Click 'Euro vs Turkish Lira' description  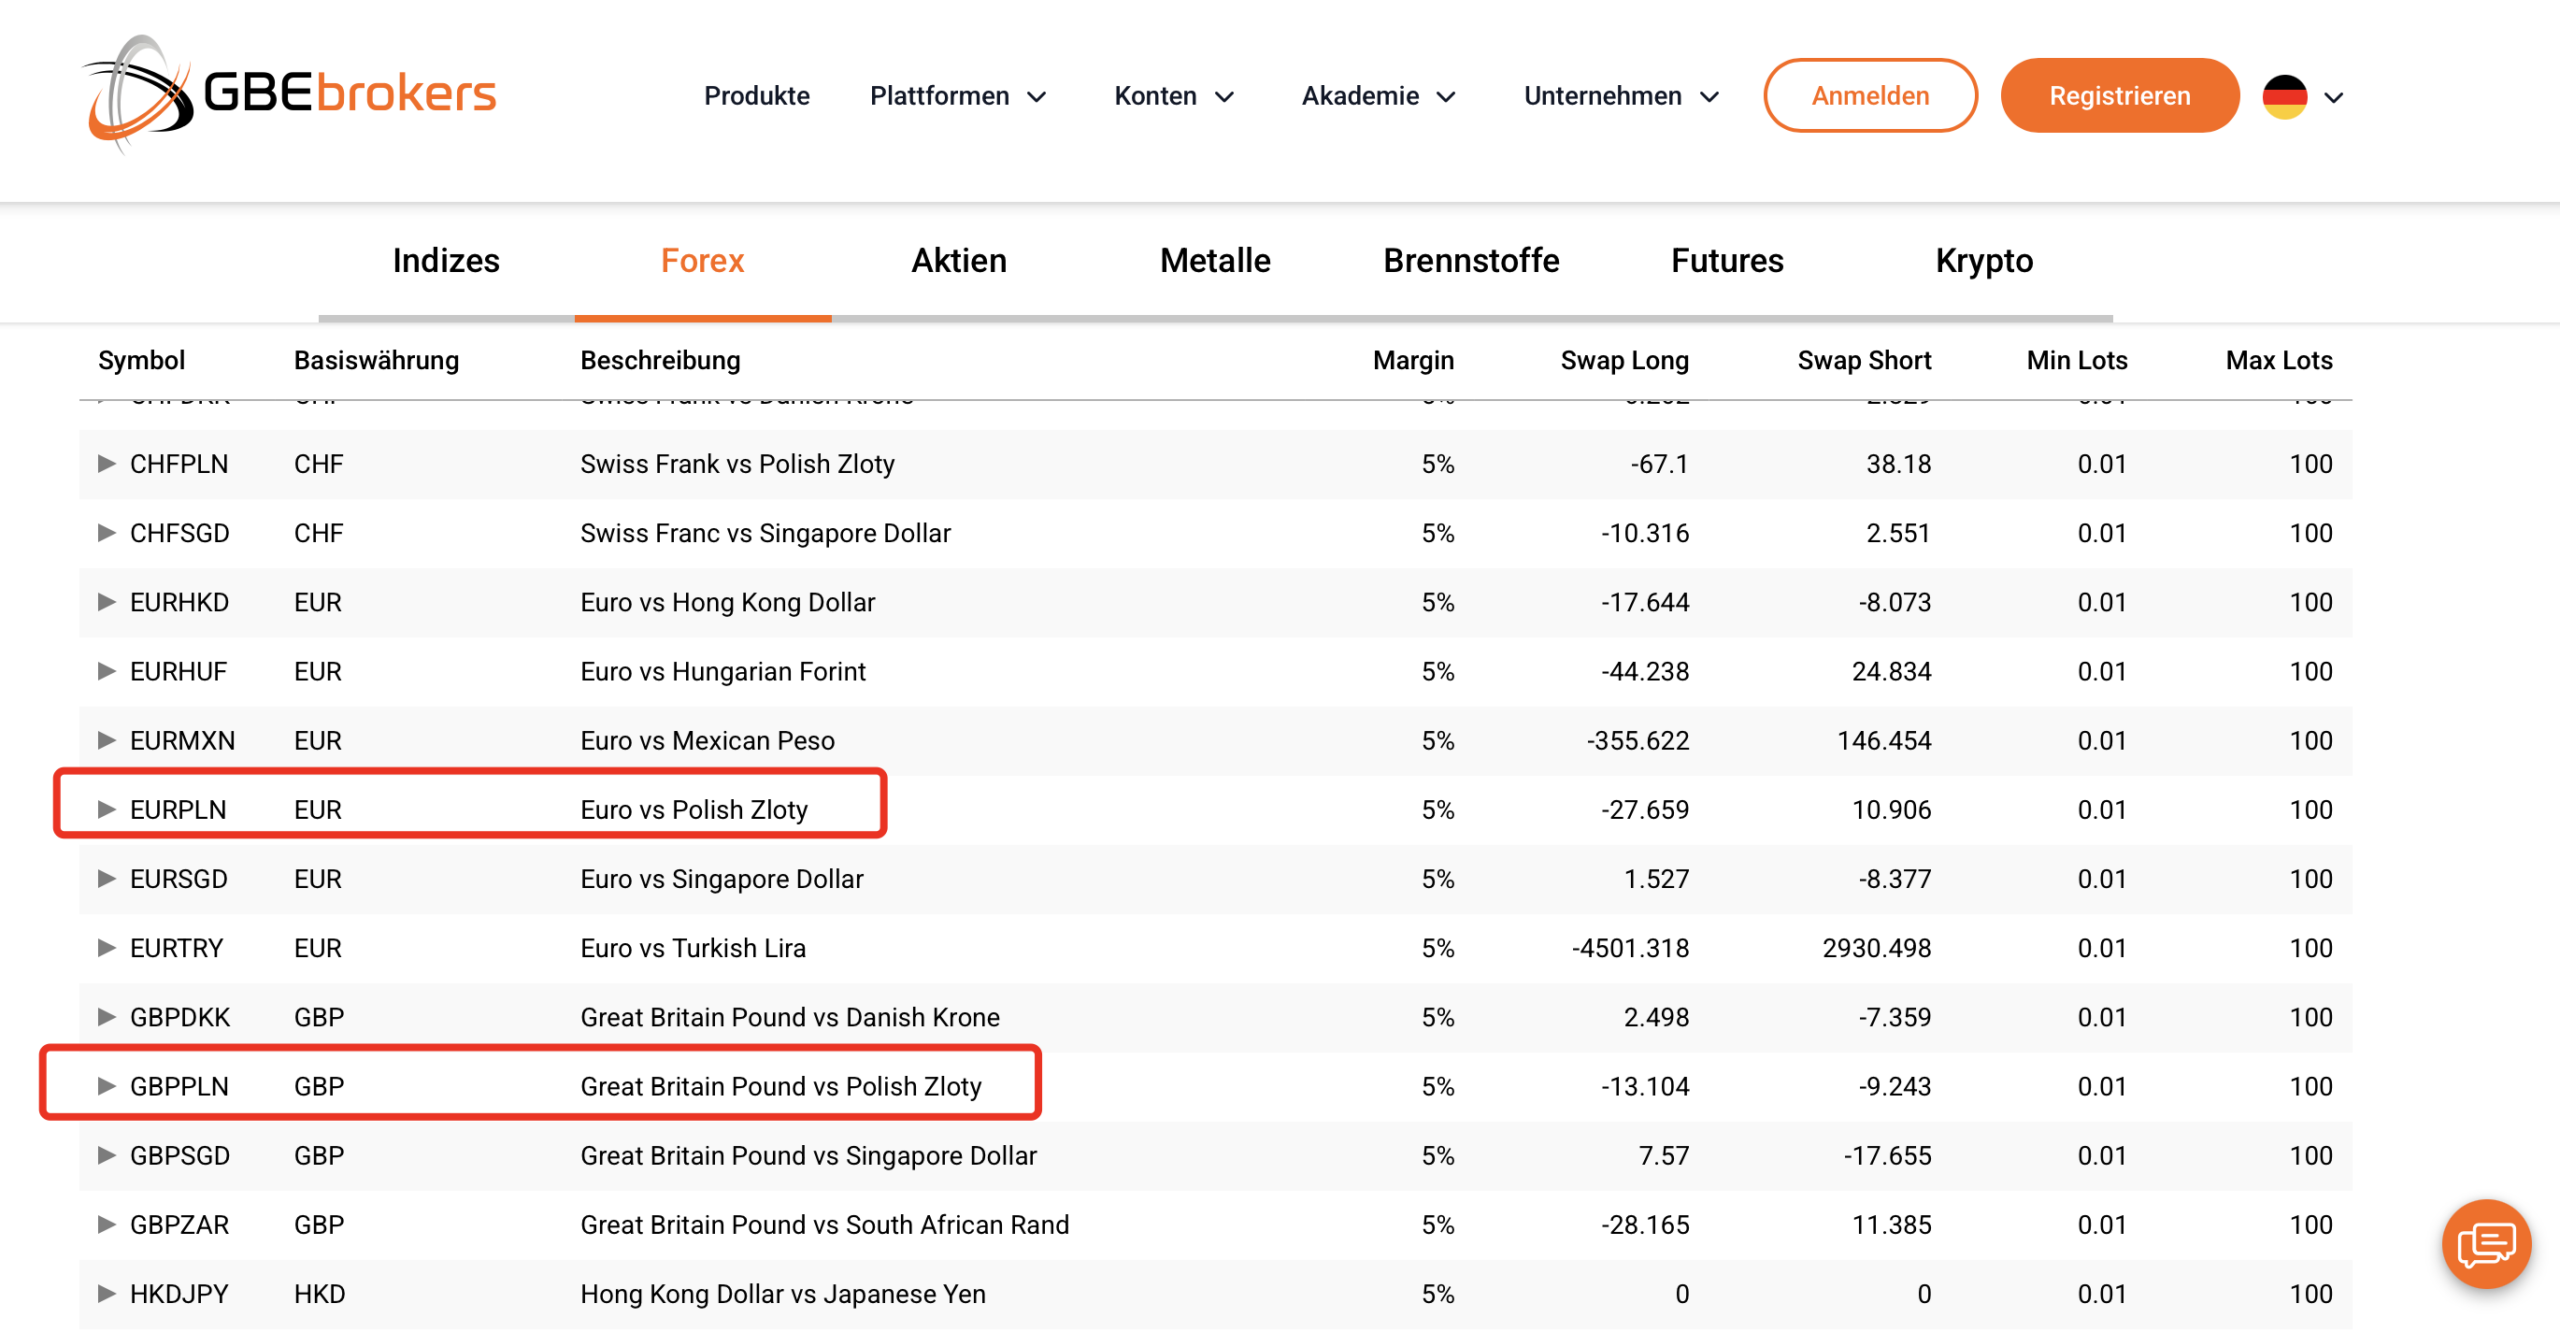692,948
